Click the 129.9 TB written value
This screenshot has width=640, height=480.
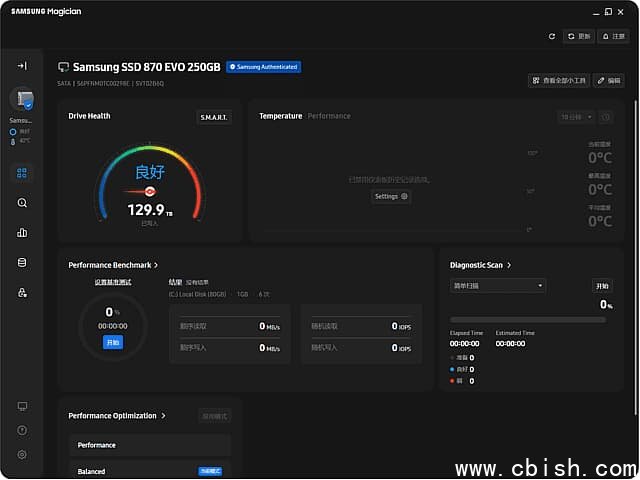[150, 210]
